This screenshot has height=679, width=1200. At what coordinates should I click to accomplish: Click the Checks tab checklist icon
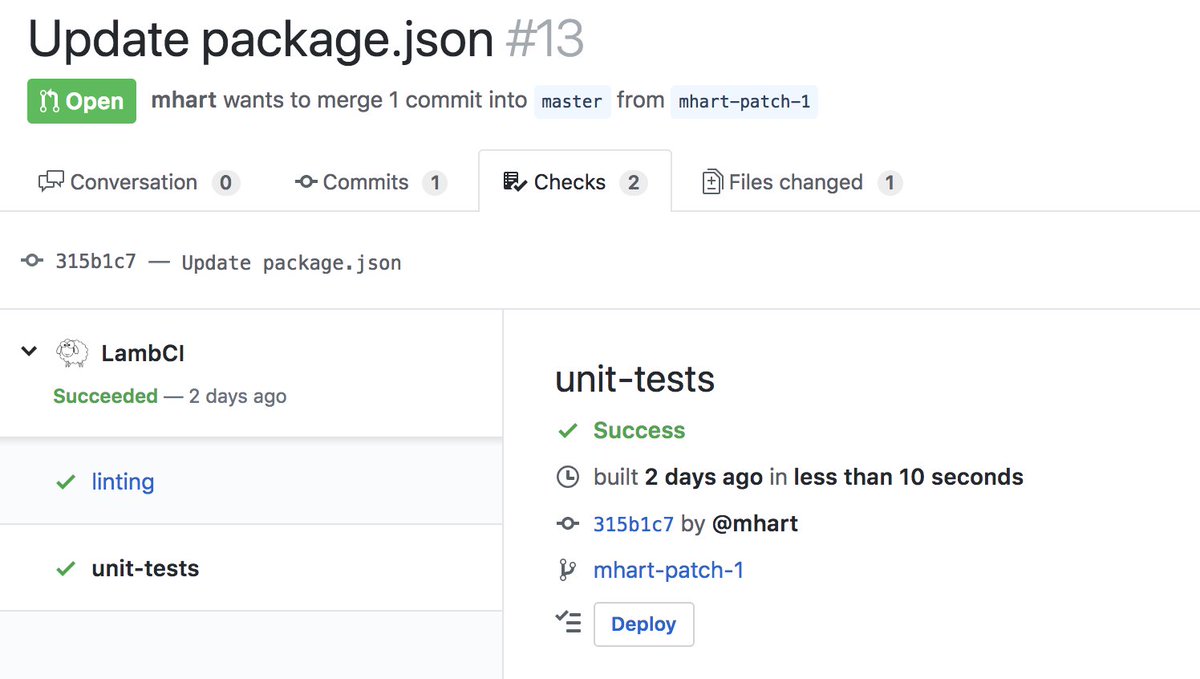[x=514, y=182]
